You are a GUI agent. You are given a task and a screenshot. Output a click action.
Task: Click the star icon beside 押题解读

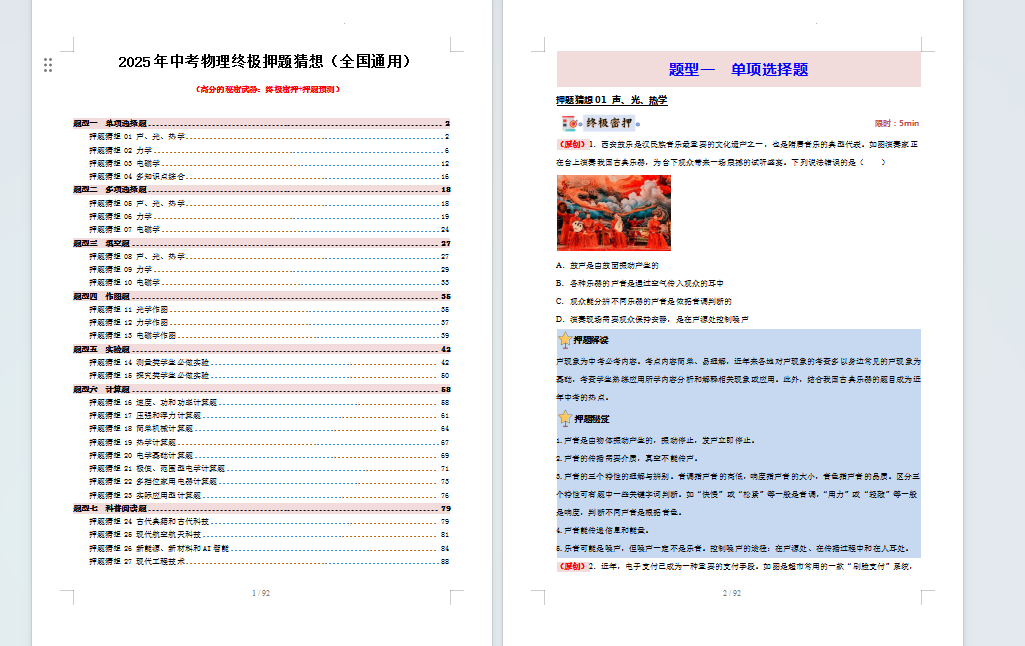pyautogui.click(x=565, y=340)
